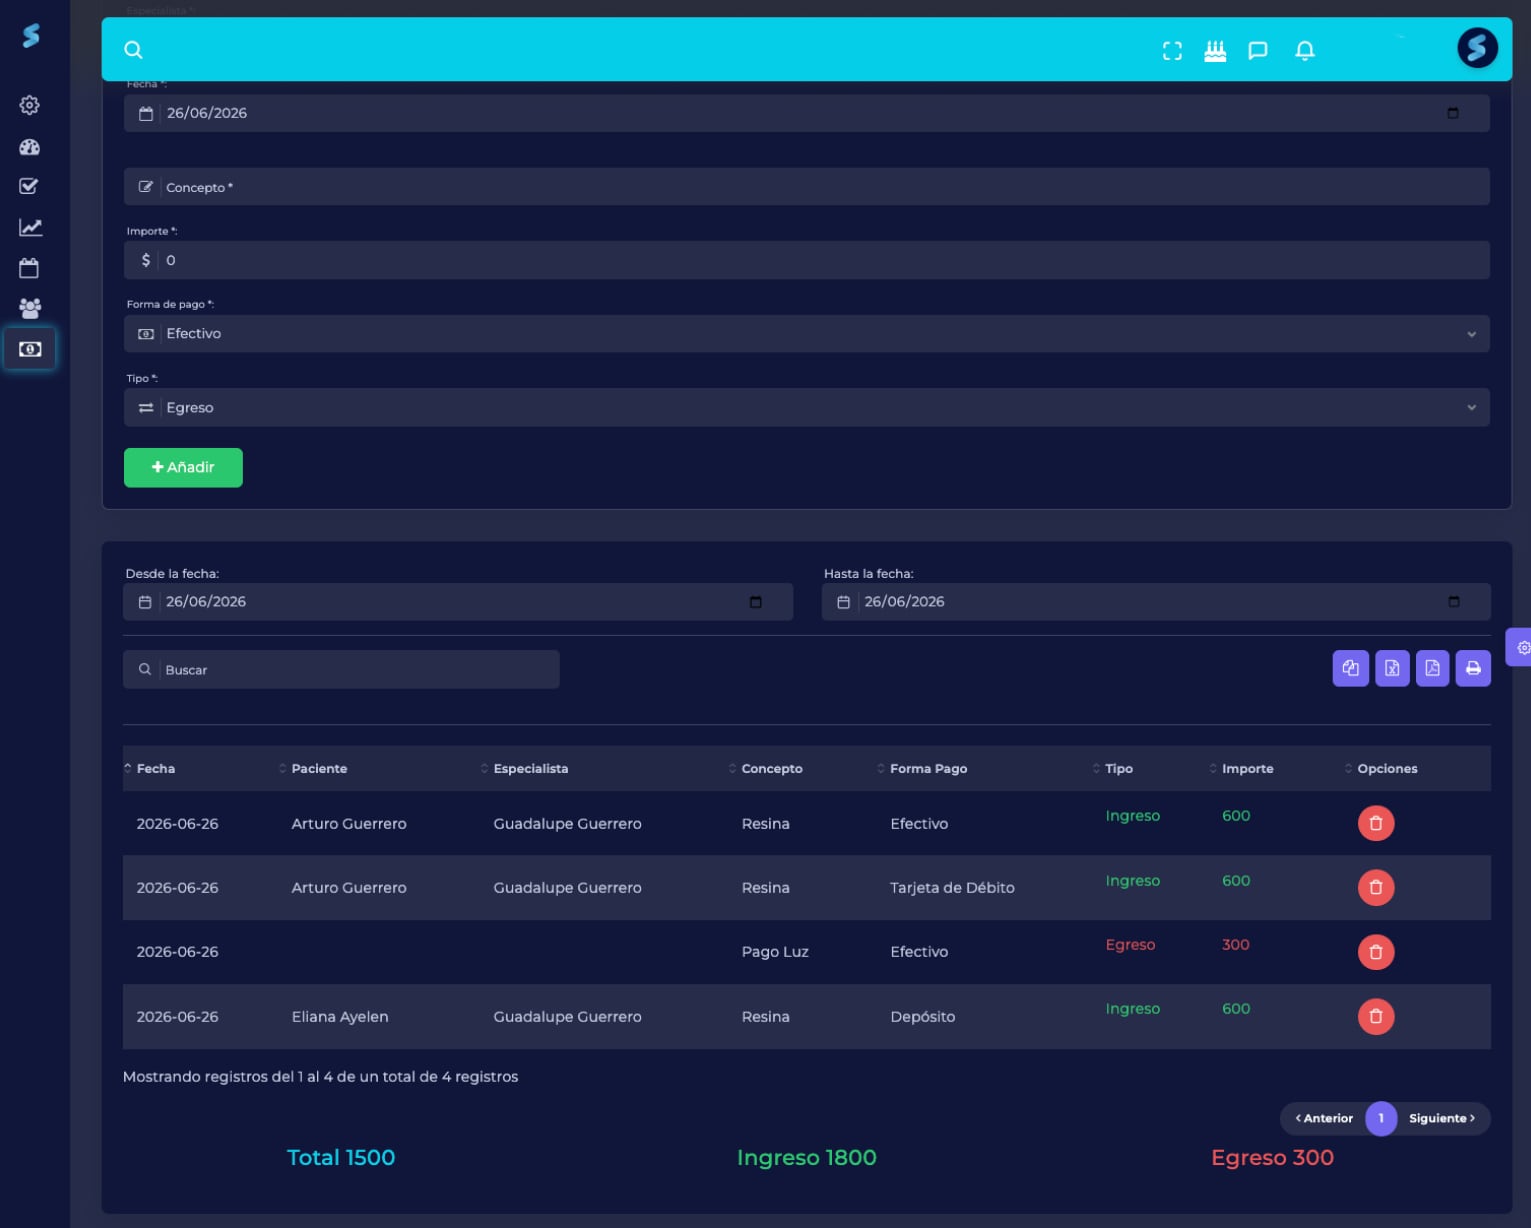Open the settings gear in the sidebar
Viewport: 1531px width, 1228px height.
click(30, 105)
